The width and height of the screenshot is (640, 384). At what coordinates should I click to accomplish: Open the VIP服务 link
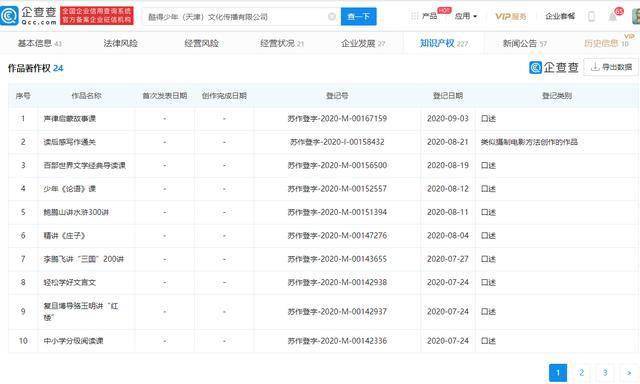tap(511, 16)
